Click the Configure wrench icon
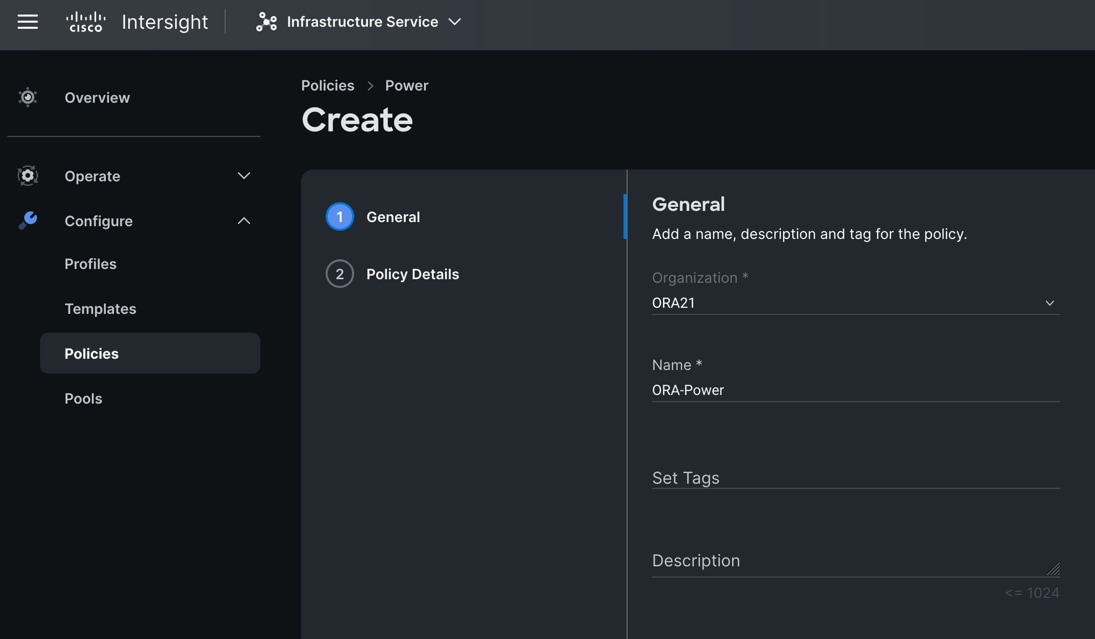The image size is (1095, 639). click(28, 221)
